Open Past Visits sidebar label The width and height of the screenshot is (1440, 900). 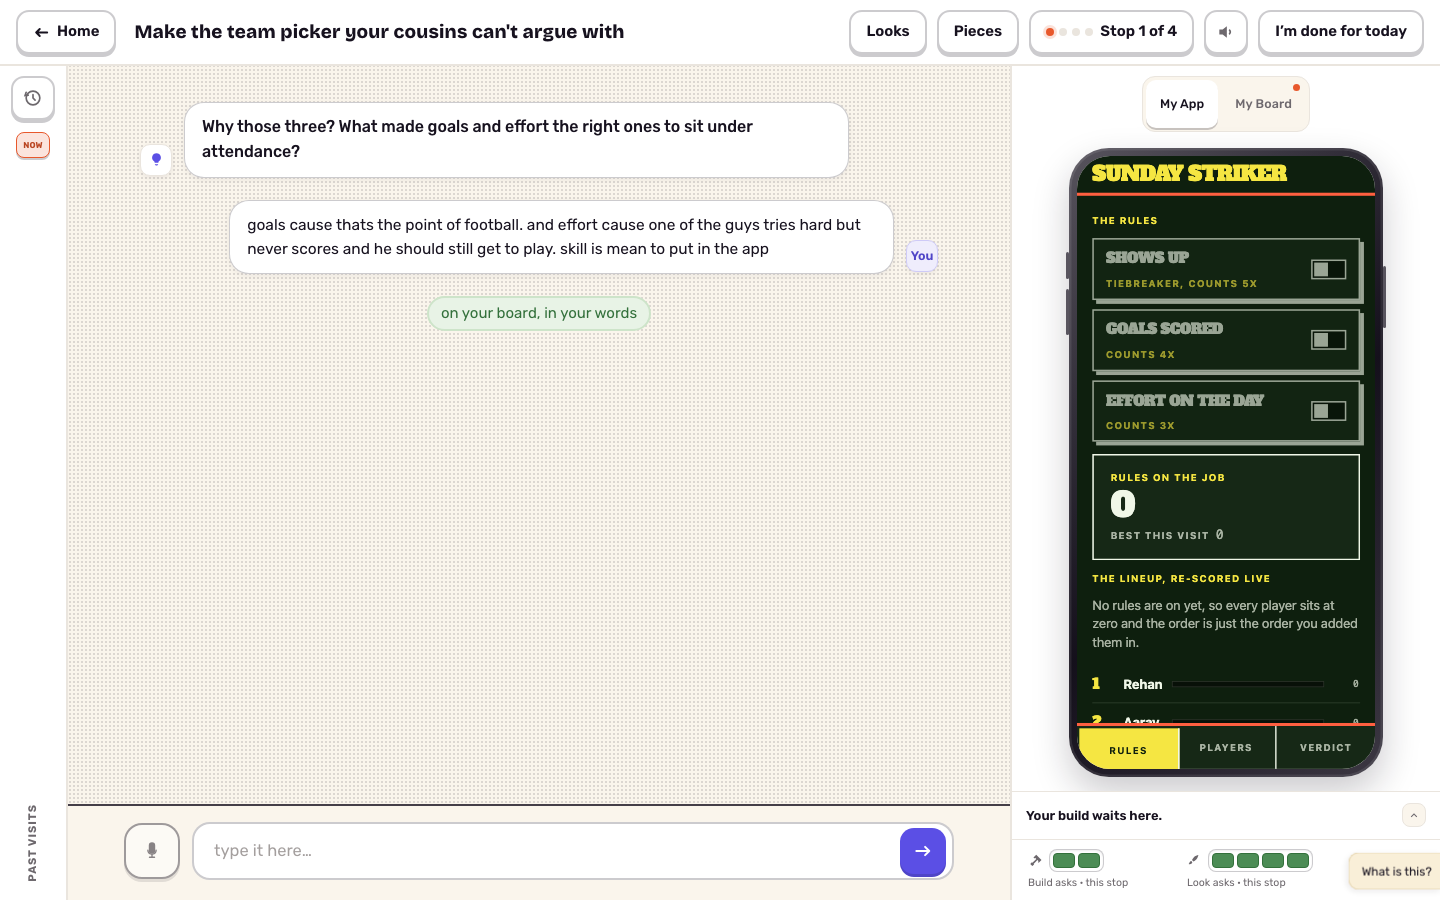(32, 843)
